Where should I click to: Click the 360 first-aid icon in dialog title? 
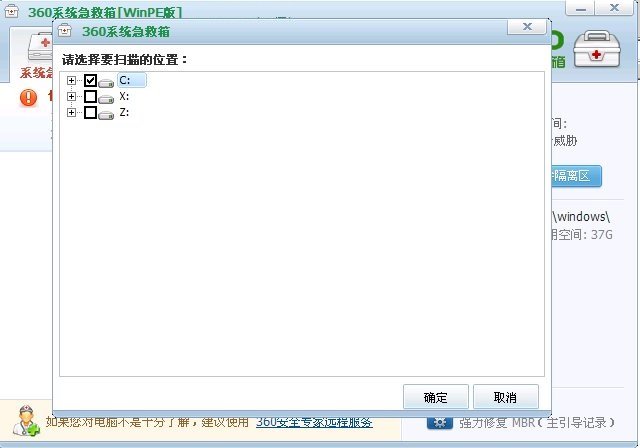coord(65,30)
